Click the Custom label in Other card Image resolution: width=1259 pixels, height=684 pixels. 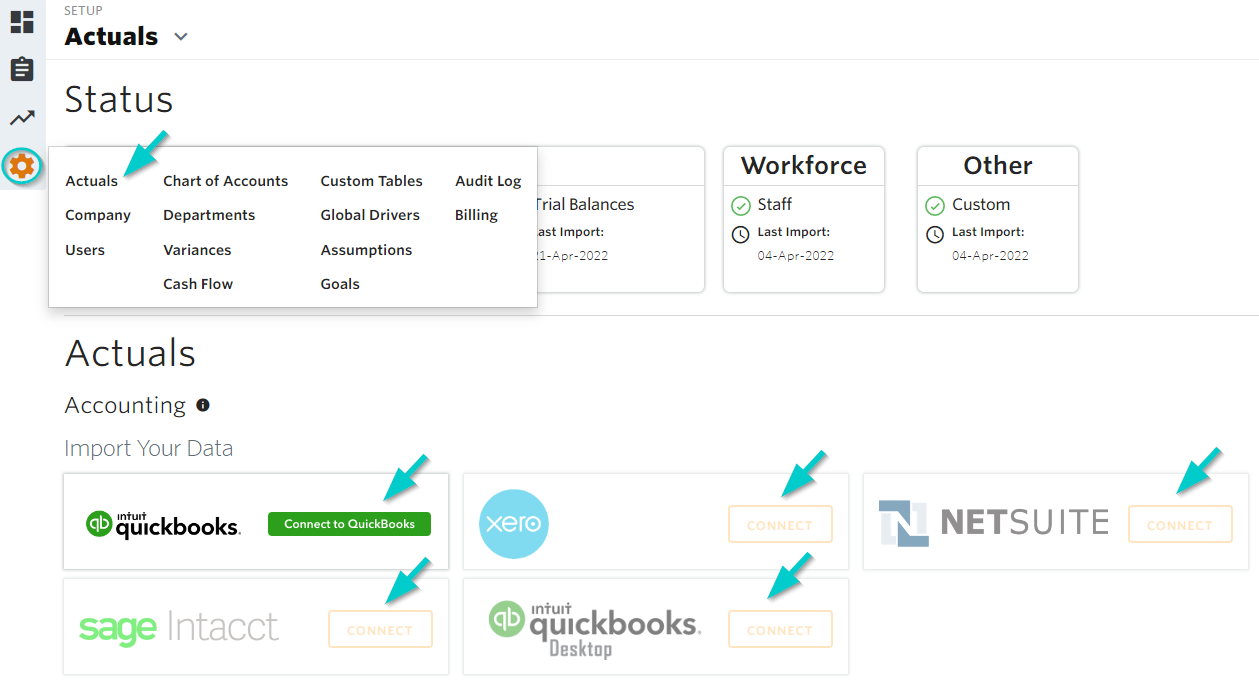[981, 205]
